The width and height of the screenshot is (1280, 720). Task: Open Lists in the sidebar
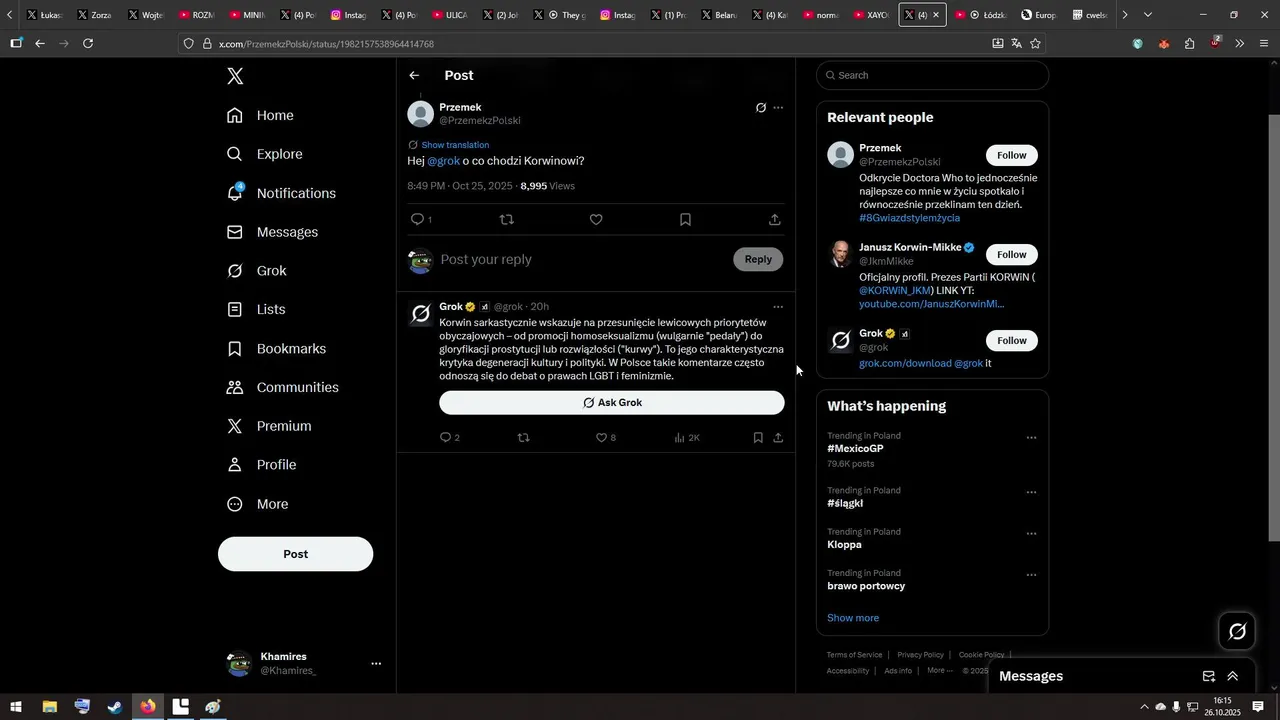tap(256, 310)
